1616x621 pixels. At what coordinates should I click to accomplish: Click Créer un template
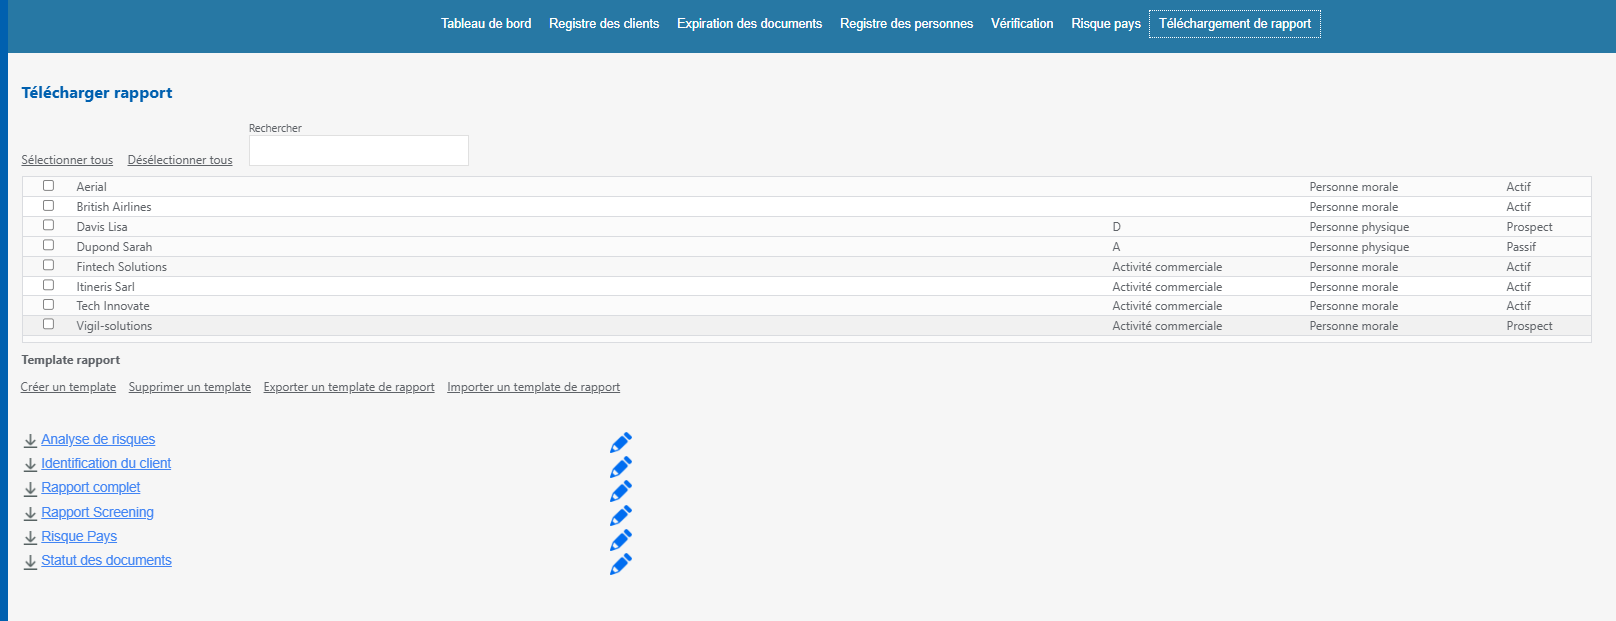tap(68, 387)
